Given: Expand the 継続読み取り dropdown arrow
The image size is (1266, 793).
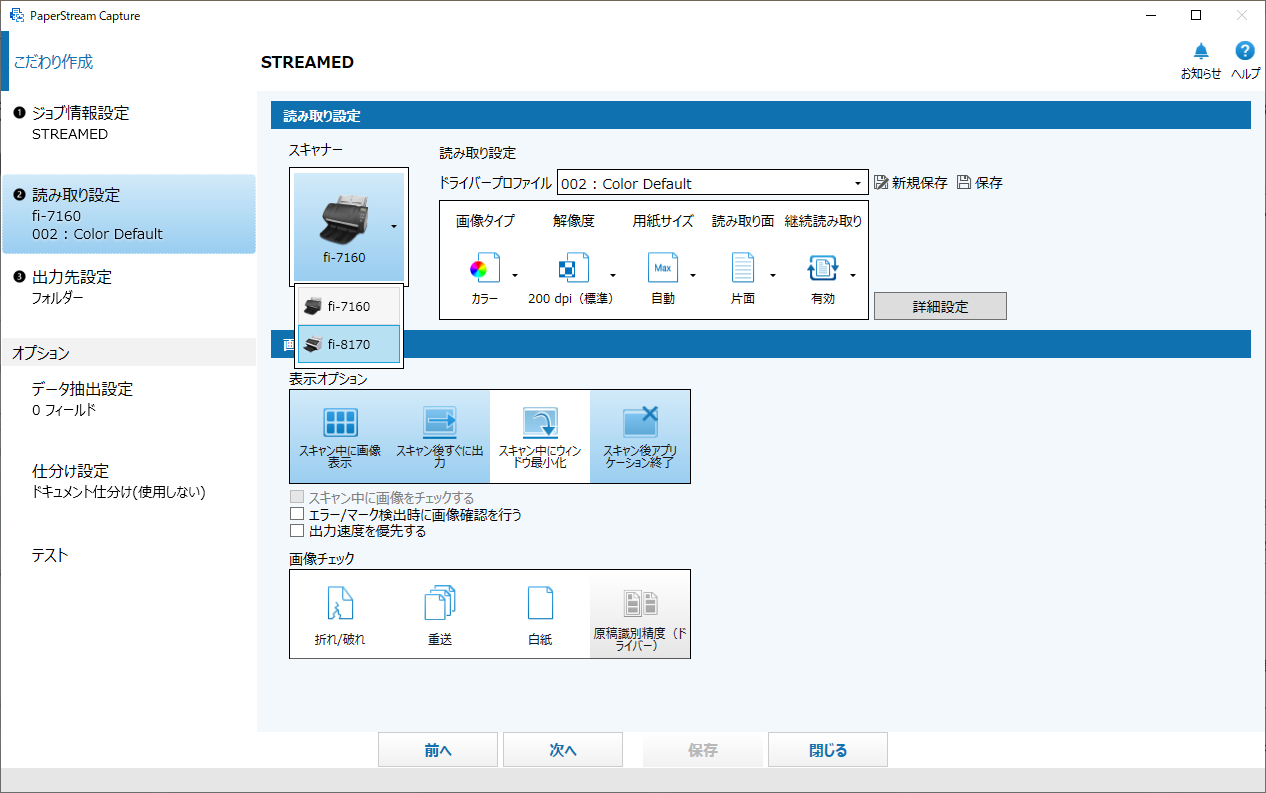Looking at the screenshot, I should (853, 275).
